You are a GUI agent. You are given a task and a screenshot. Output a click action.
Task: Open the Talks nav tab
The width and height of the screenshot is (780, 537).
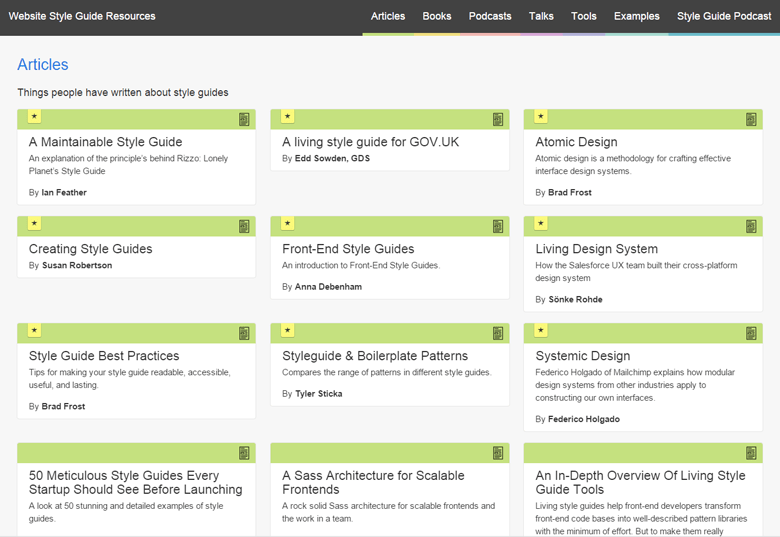pyautogui.click(x=541, y=16)
